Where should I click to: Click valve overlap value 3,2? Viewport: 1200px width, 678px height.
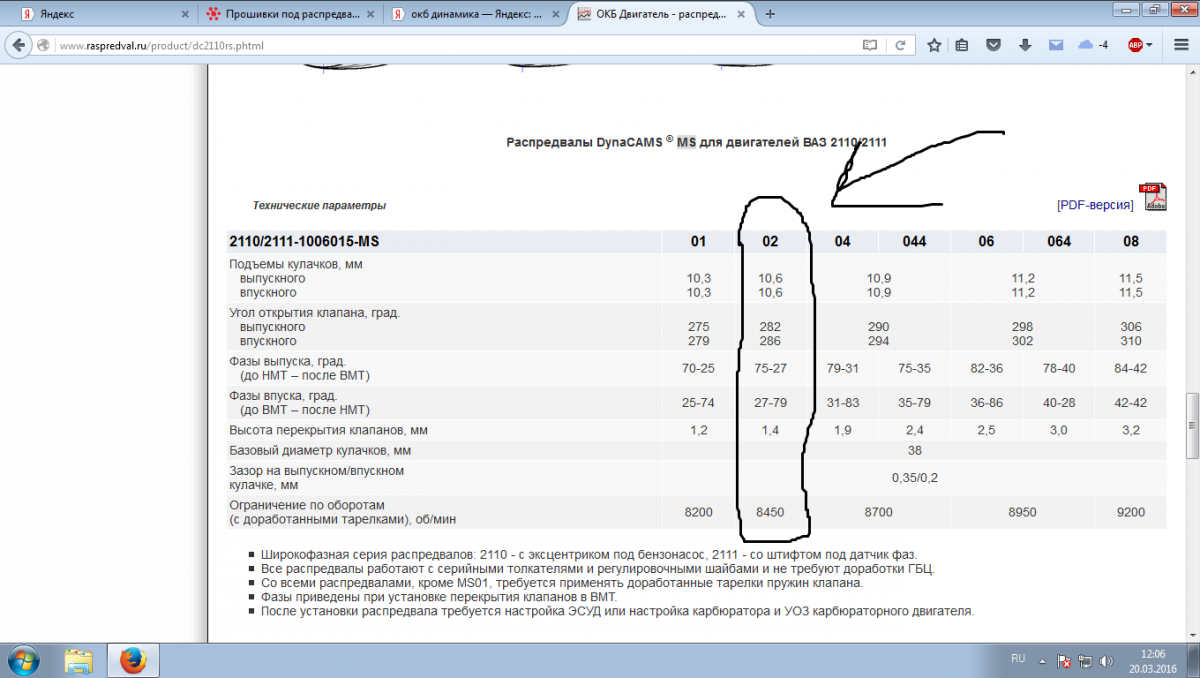tap(1130, 430)
